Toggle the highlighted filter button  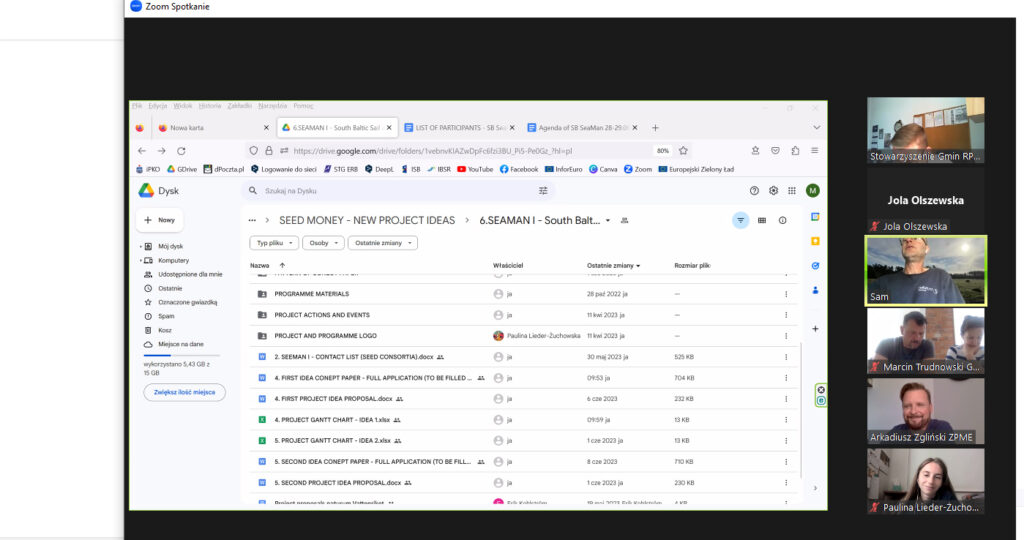[741, 221]
